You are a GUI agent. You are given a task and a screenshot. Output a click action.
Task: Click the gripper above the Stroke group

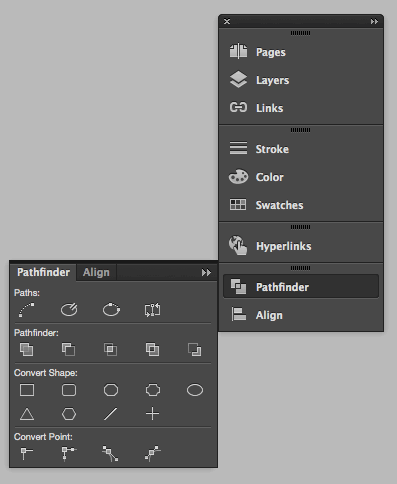(300, 130)
